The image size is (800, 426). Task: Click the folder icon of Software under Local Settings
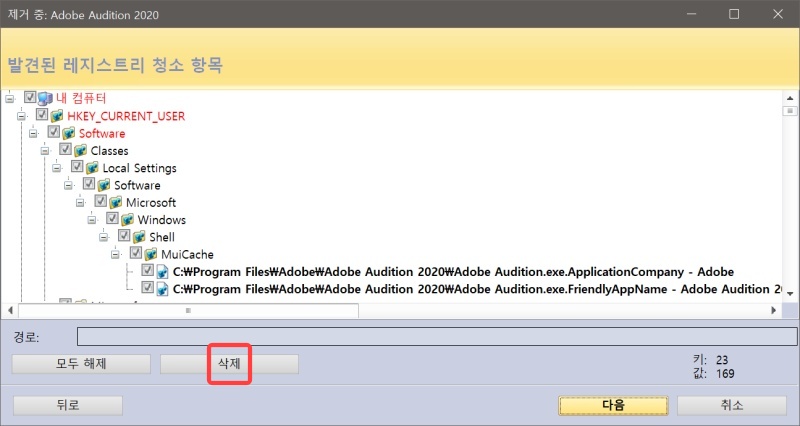pyautogui.click(x=104, y=185)
